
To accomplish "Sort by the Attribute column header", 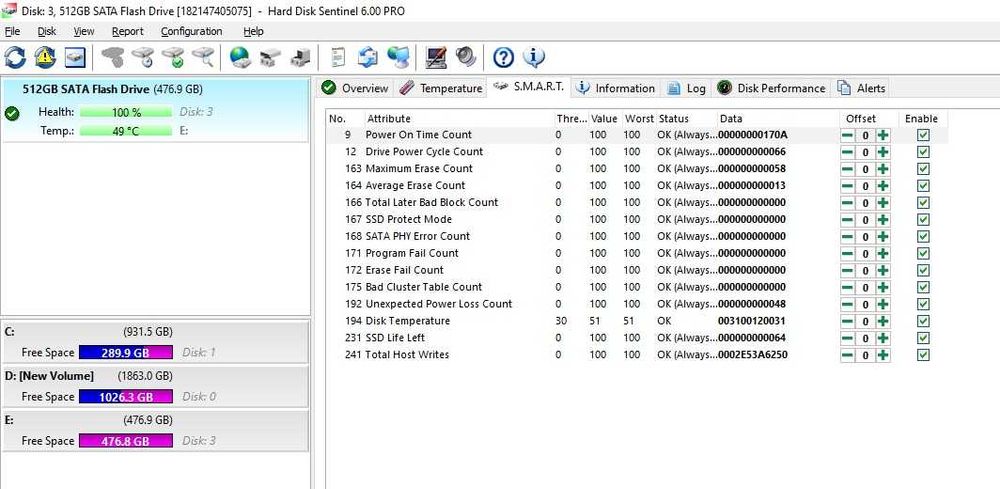I will [x=459, y=119].
